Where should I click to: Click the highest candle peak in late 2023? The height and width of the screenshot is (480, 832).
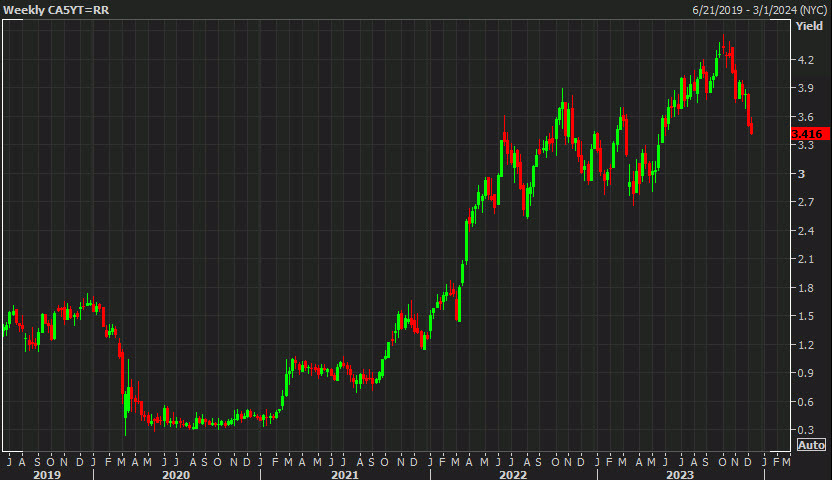(x=722, y=45)
